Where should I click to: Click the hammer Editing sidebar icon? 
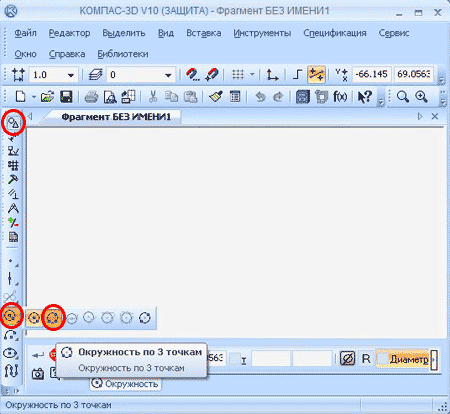tap(13, 180)
